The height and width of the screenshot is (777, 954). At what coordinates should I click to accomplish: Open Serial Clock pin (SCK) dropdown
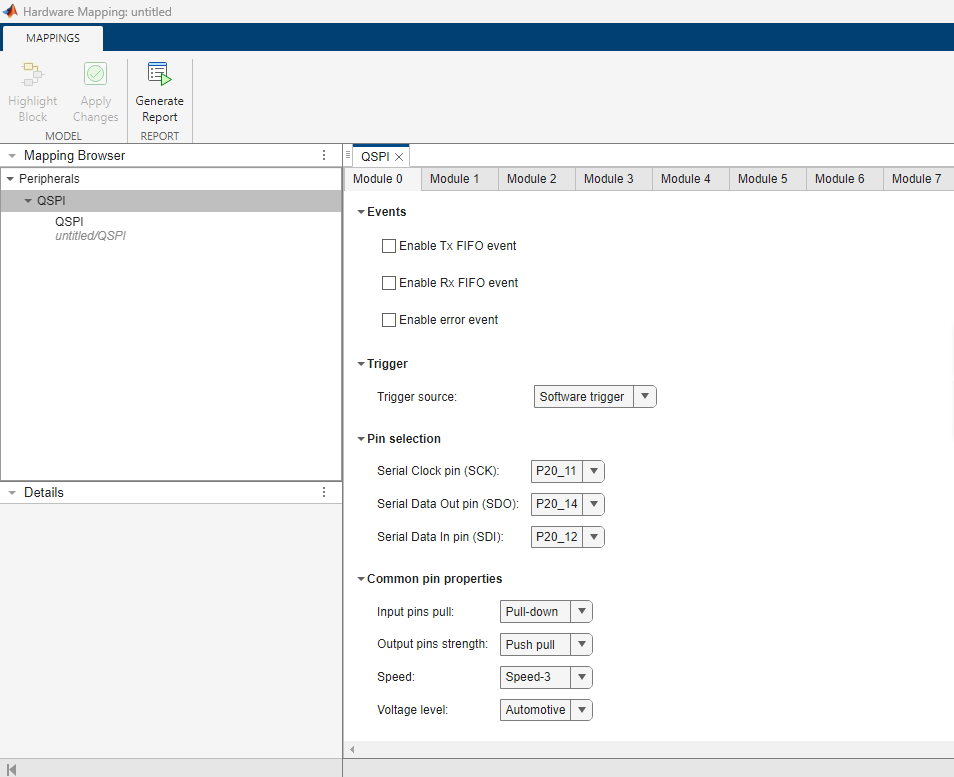coord(568,472)
